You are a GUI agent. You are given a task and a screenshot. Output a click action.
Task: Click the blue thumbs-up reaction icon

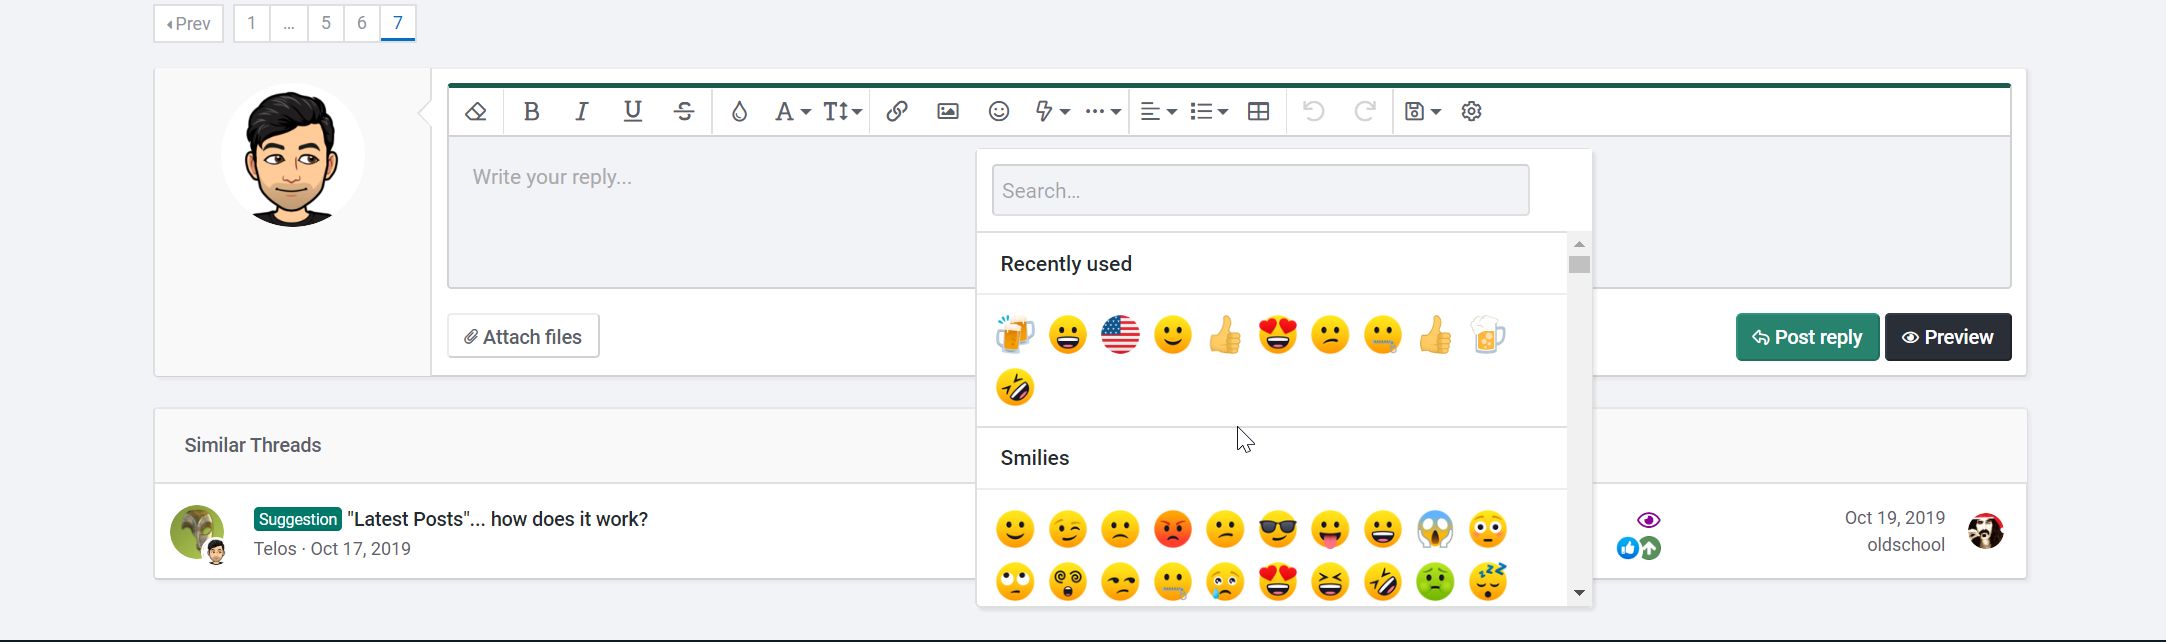click(x=1628, y=548)
